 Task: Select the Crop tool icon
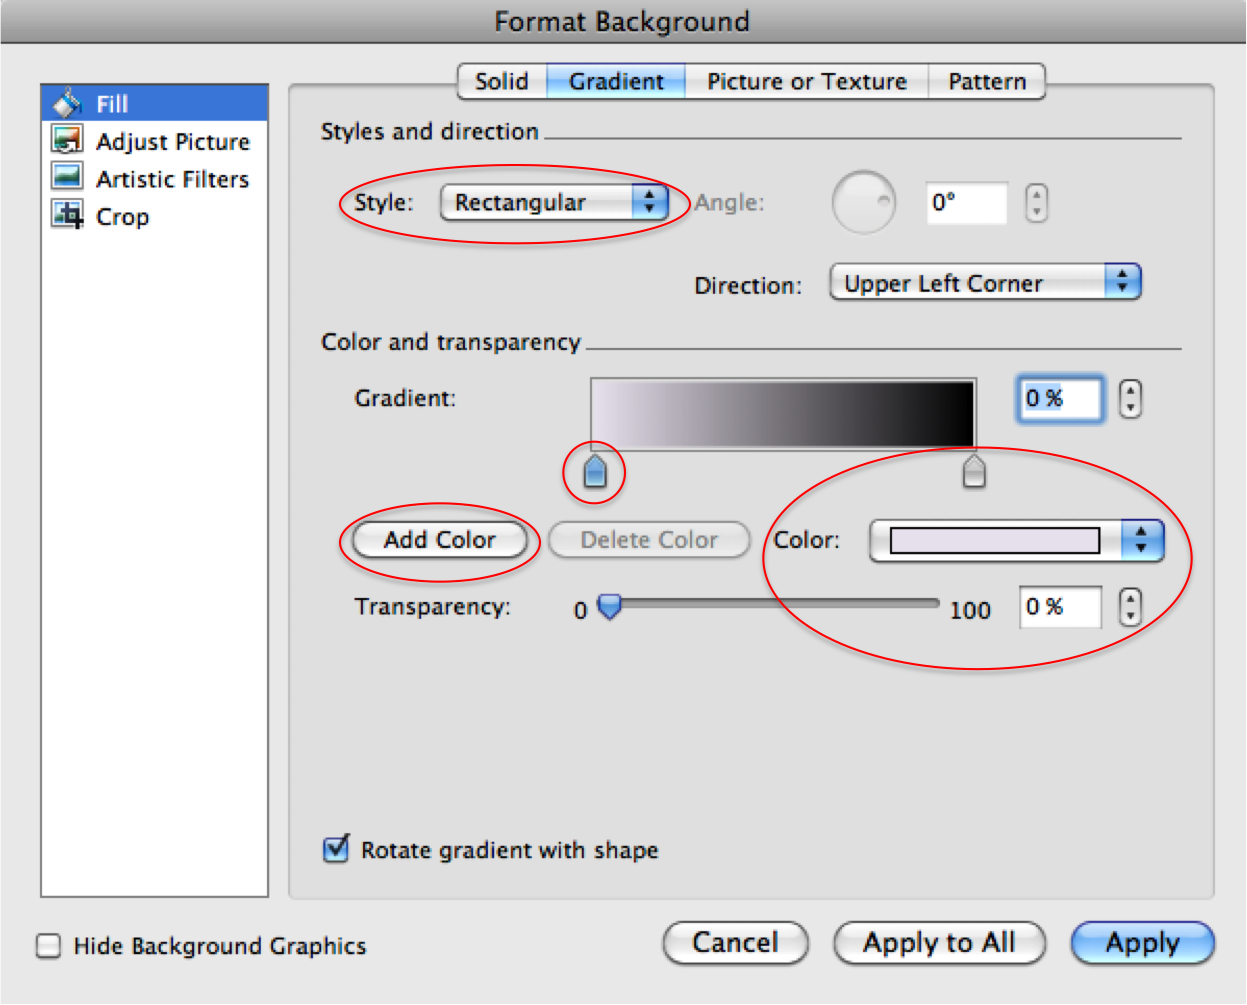[x=67, y=215]
